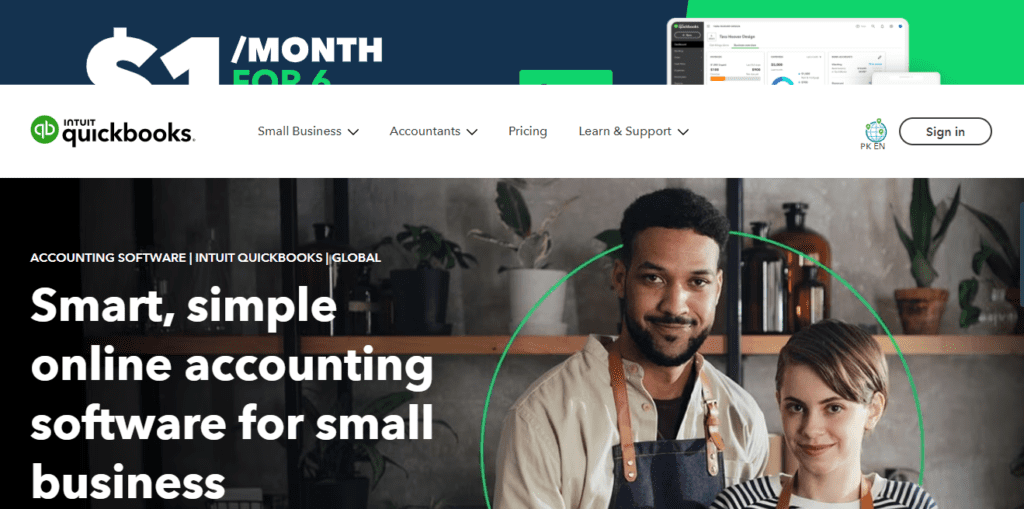The image size is (1024, 509).
Task: Click the $1/month promo offer text
Action: 235,59
